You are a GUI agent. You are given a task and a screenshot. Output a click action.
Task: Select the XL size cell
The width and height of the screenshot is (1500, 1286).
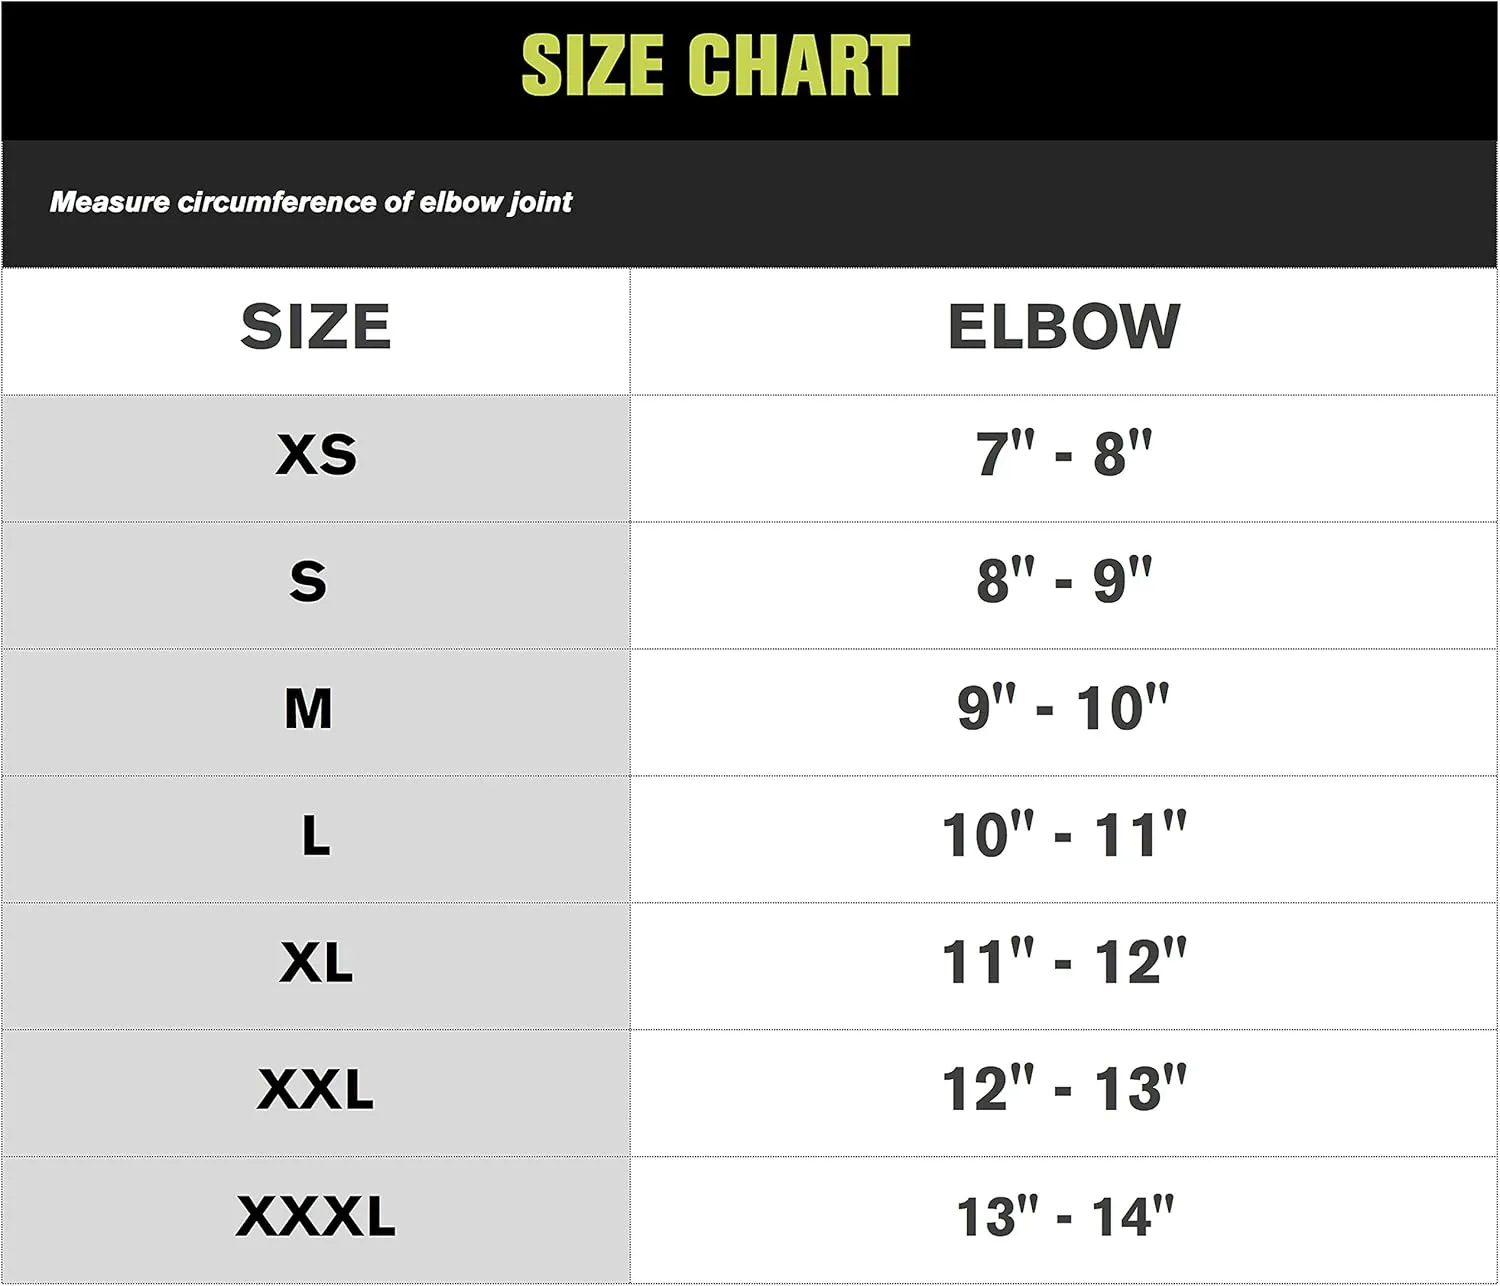(x=316, y=966)
